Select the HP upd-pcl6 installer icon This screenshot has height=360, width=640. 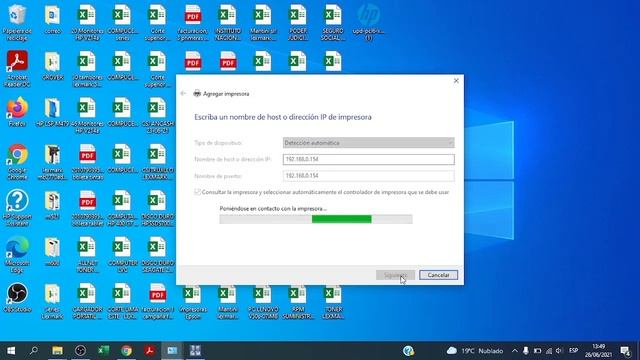368,22
